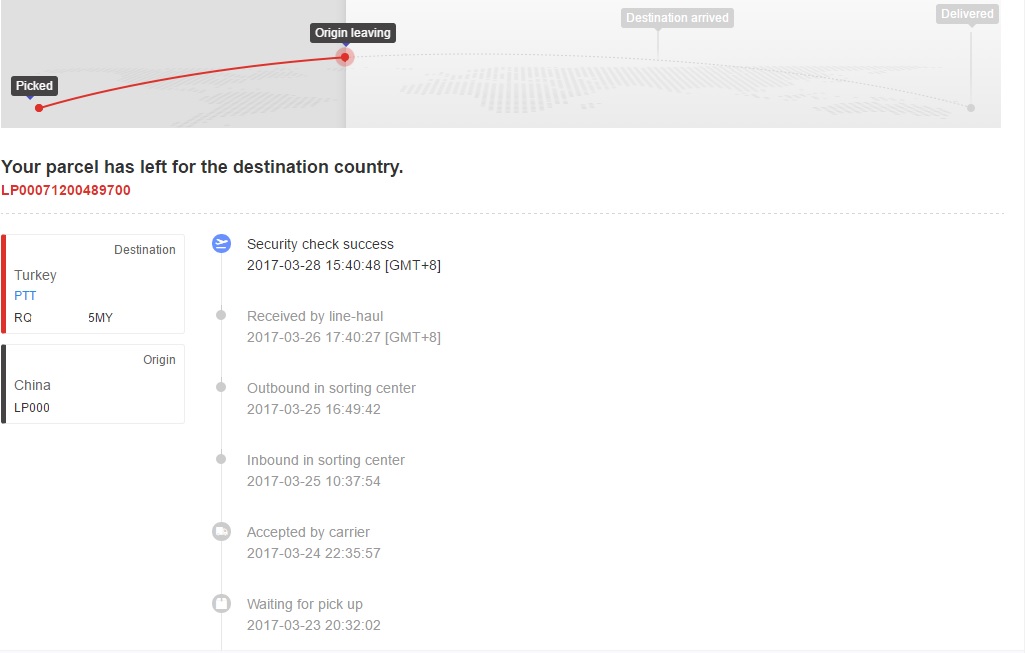Click the timestamp 2017-03-24 22:35:57
Screen dimensions: 1025x653
click(x=314, y=553)
